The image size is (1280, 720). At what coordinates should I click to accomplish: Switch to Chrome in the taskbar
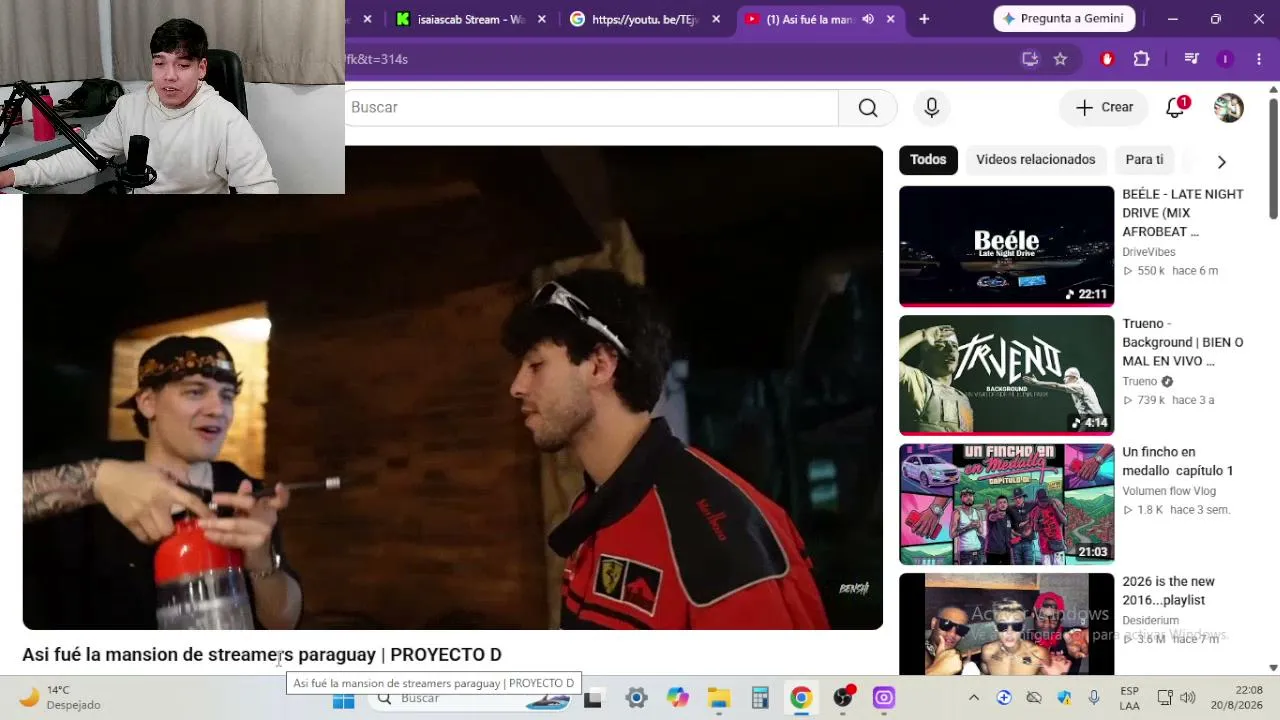click(801, 698)
